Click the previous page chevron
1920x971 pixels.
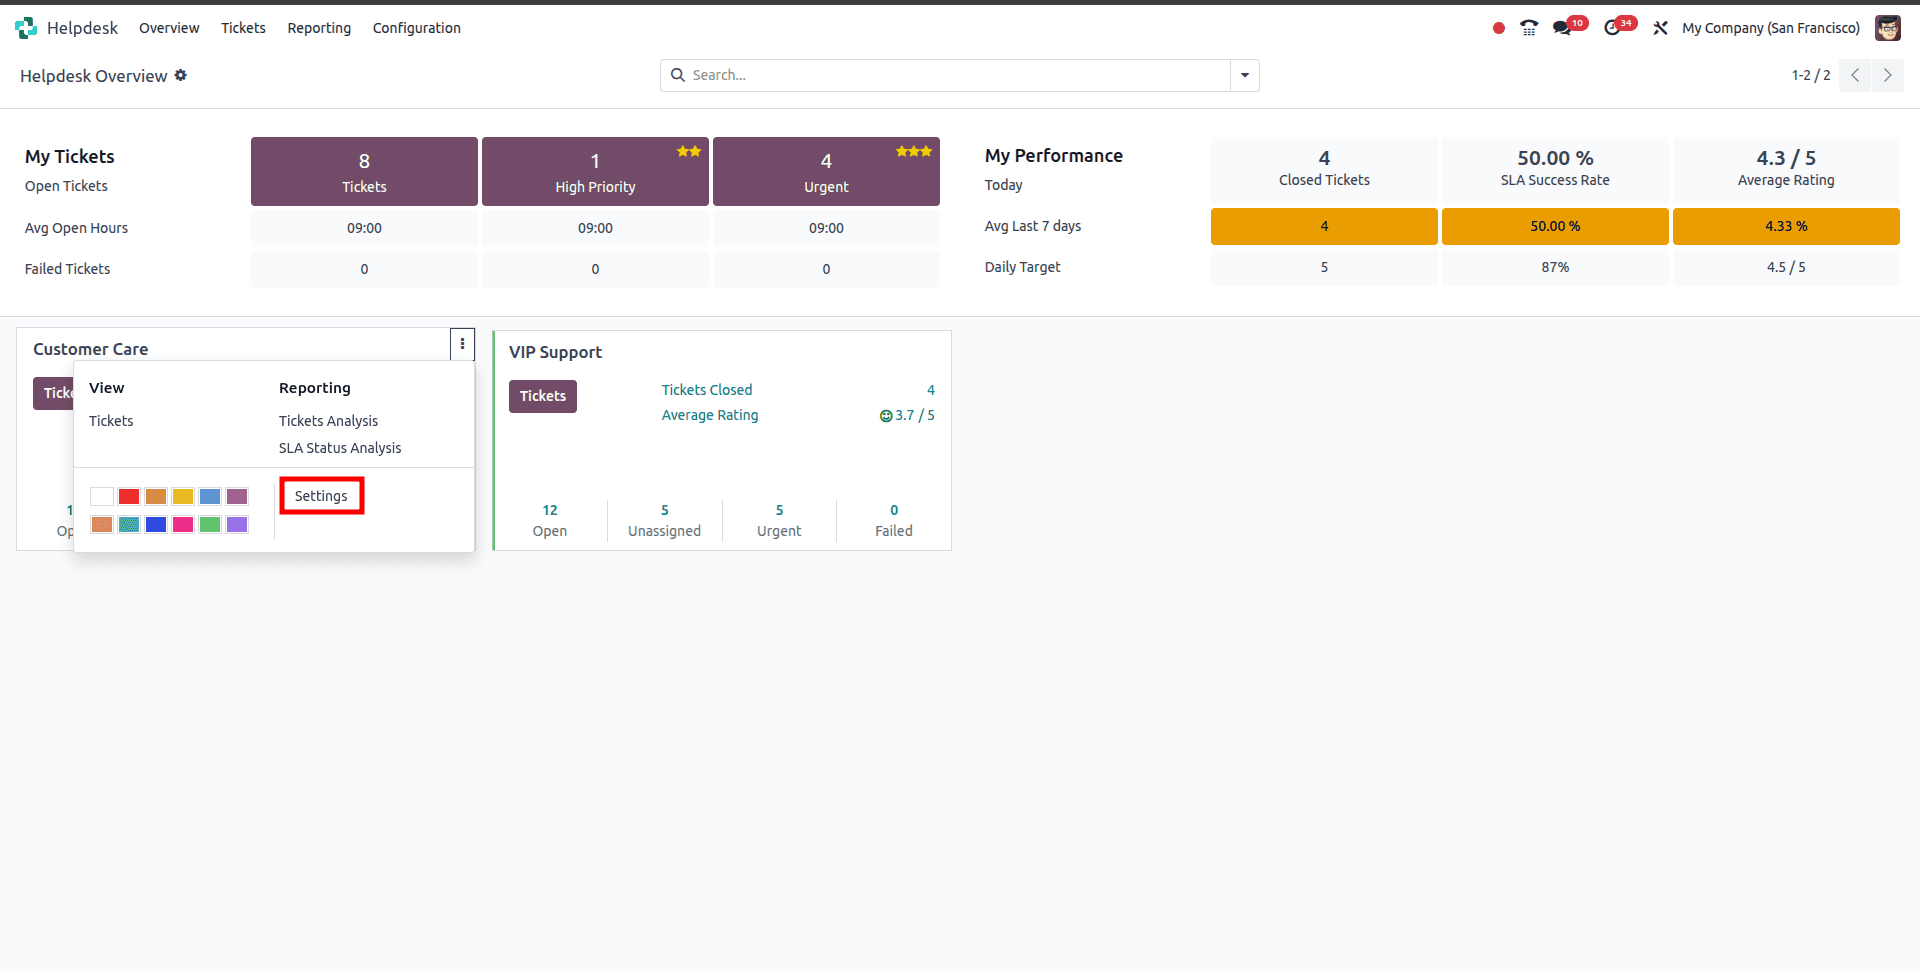(1856, 75)
